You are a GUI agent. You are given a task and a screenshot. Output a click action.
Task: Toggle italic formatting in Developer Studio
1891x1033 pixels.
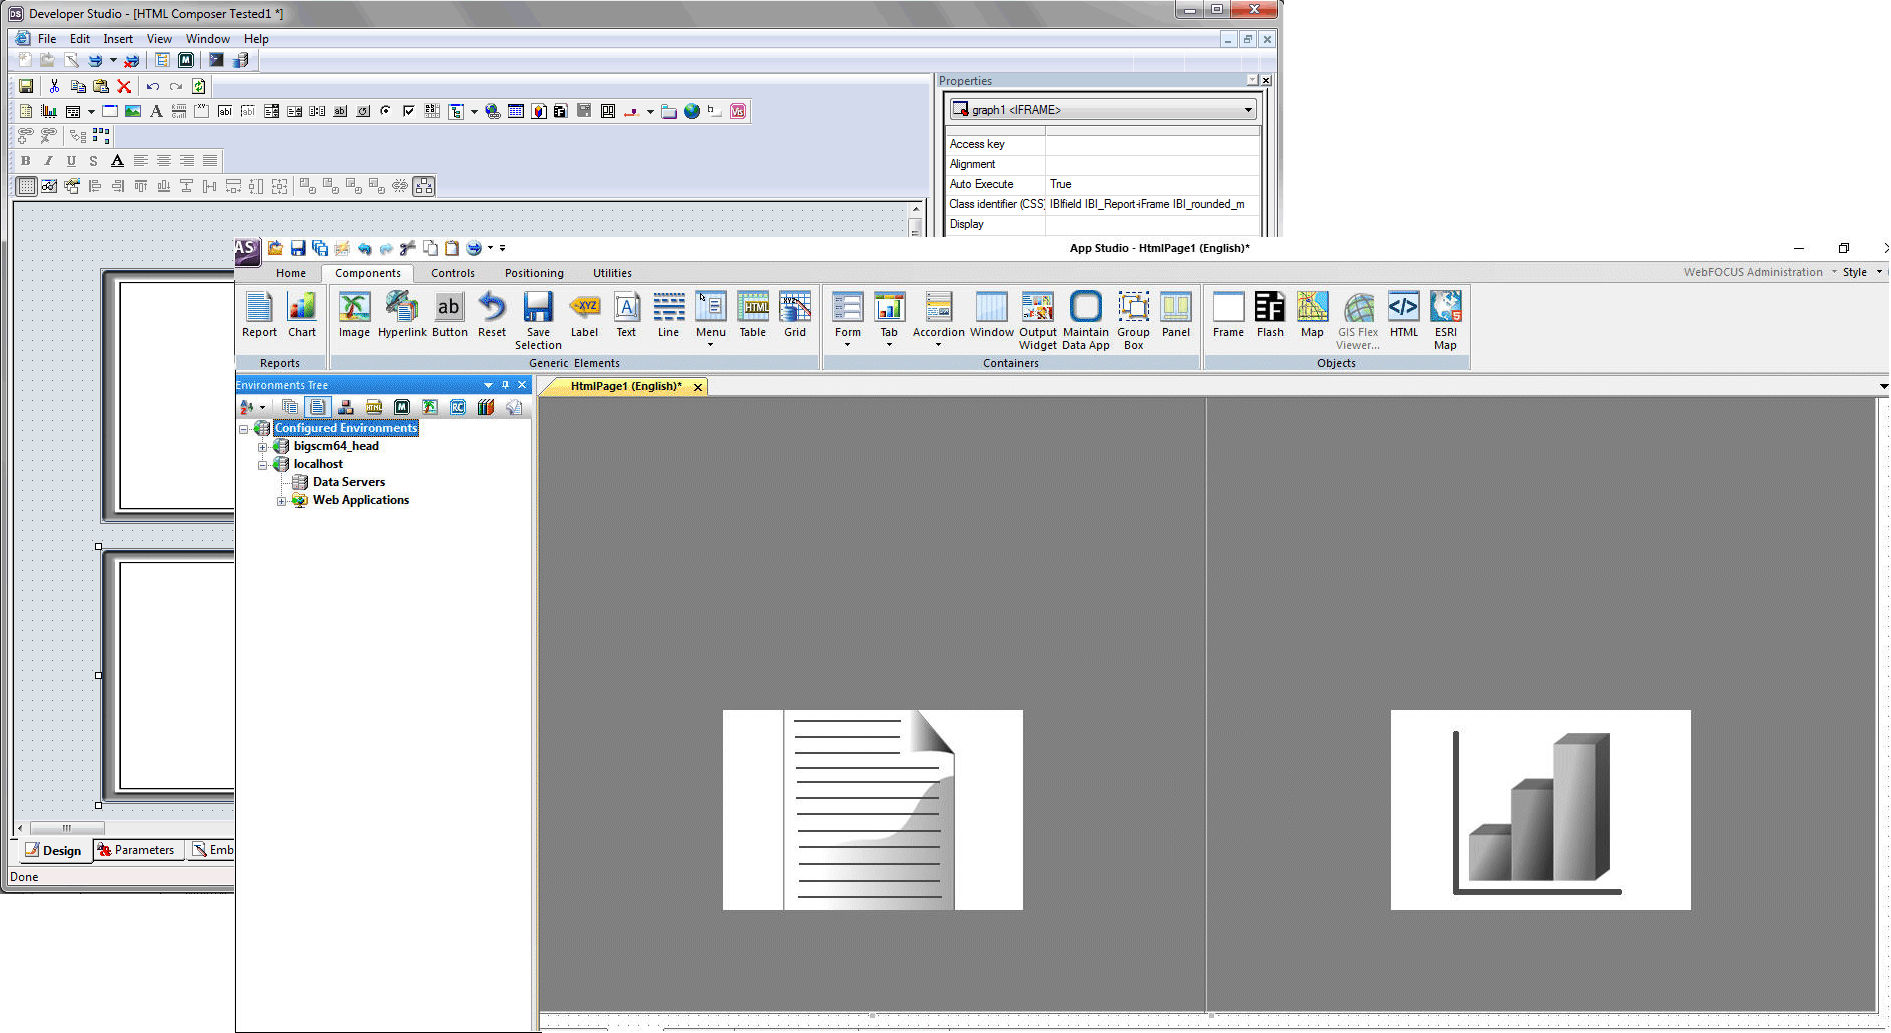click(48, 161)
